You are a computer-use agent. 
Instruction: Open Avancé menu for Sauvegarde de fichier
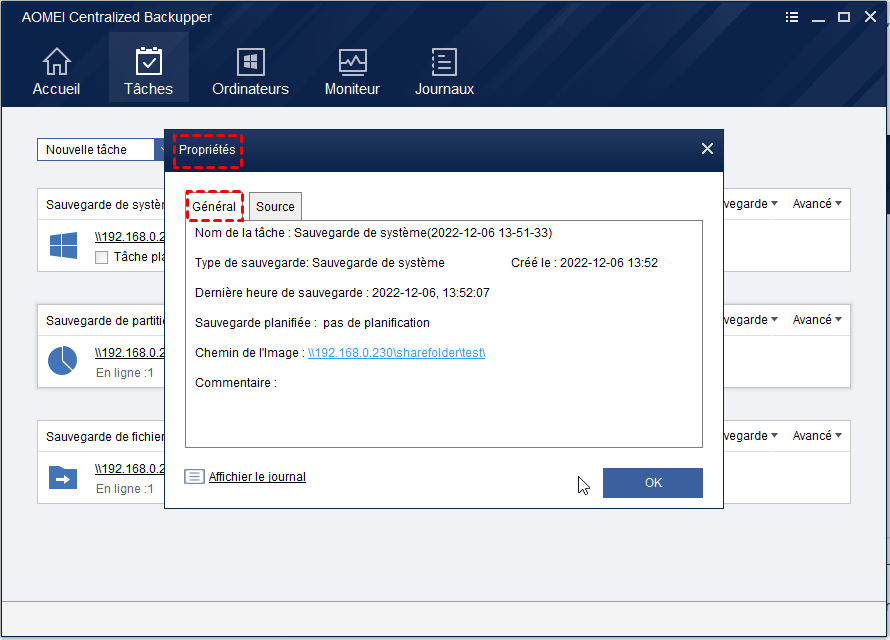click(817, 435)
